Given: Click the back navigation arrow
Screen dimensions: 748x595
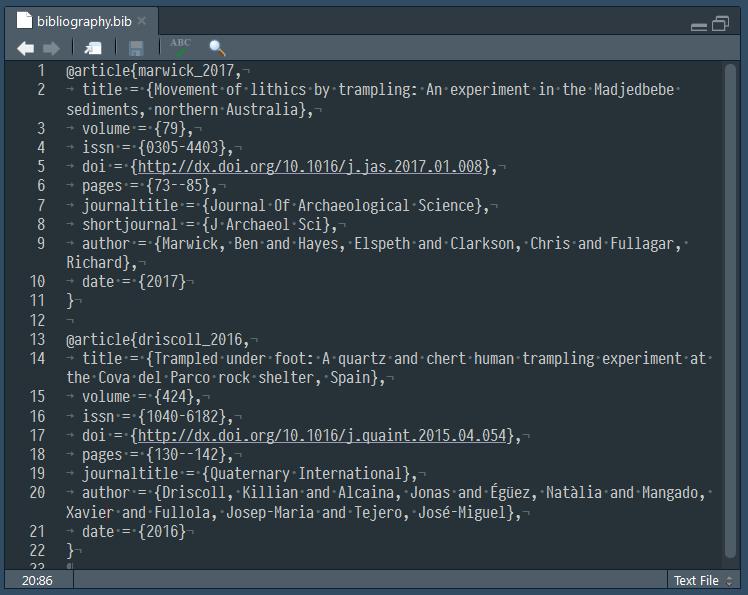Looking at the screenshot, I should pyautogui.click(x=26, y=47).
